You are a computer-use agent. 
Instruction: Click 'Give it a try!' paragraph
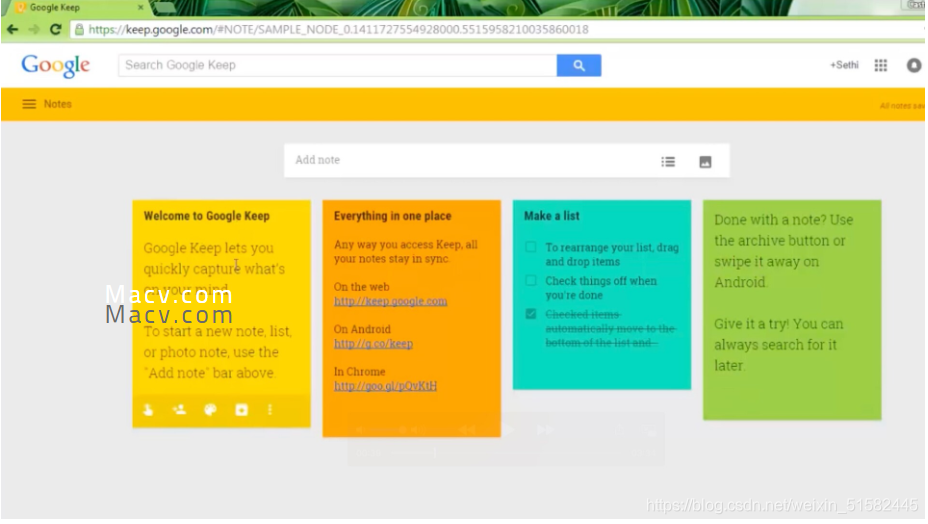(778, 345)
